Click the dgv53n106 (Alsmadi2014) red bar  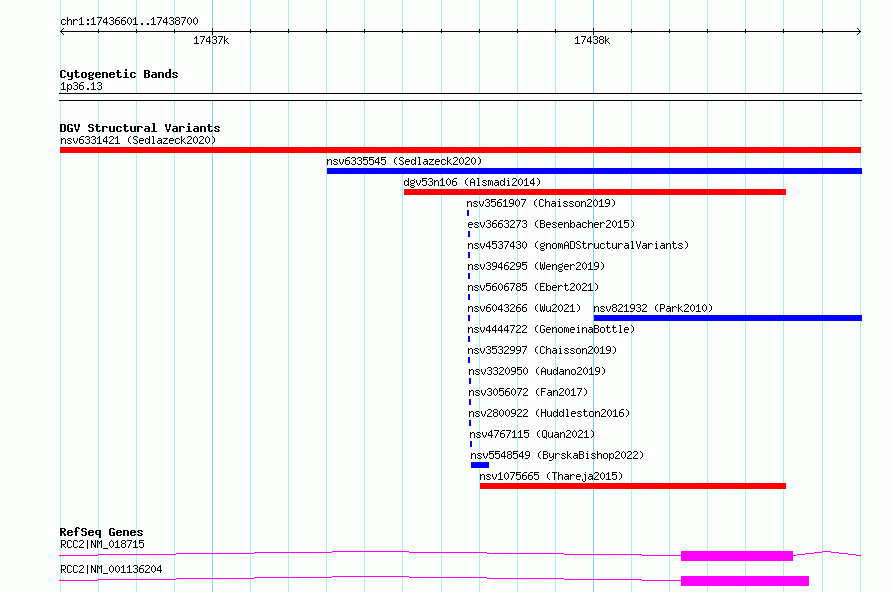click(x=595, y=192)
